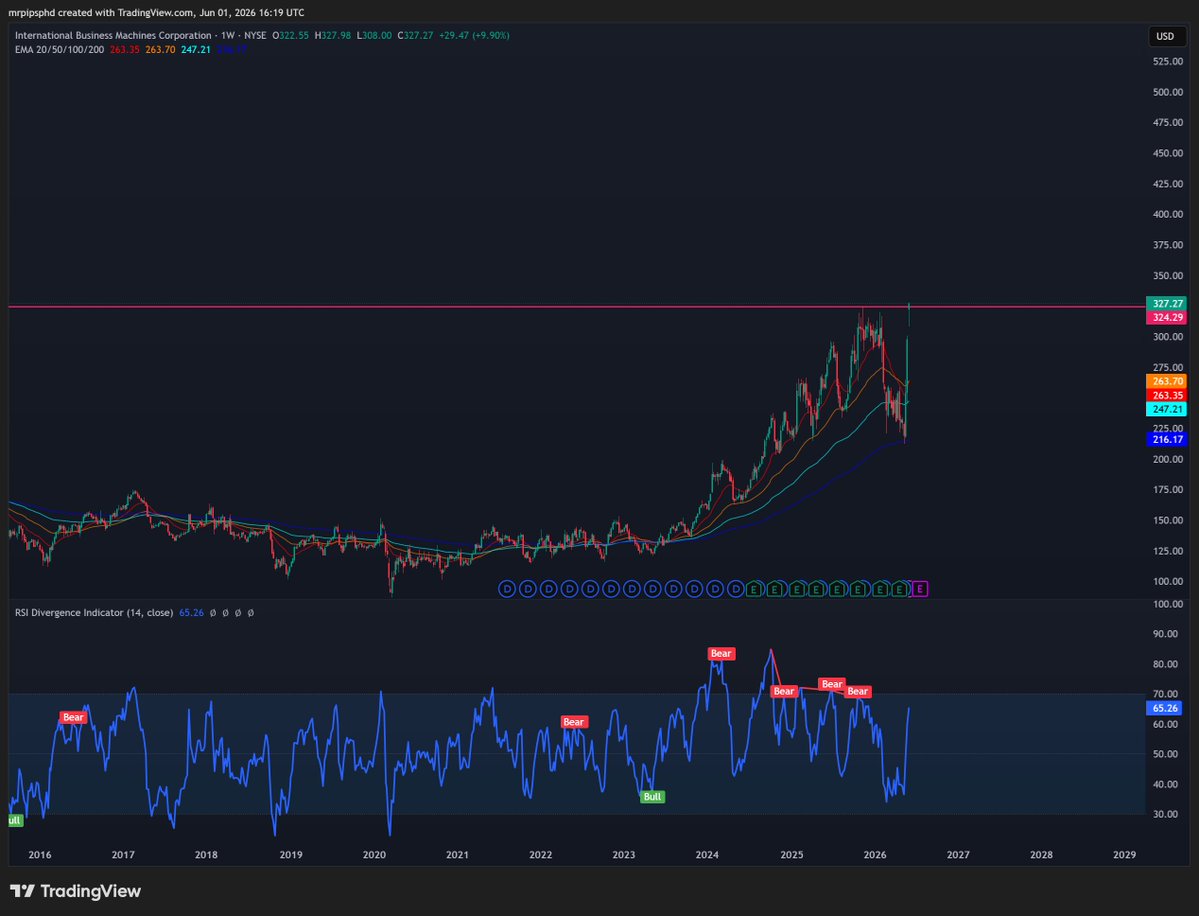Click the first green earnings E marker
Screen dimensions: 1199x916
click(754, 589)
